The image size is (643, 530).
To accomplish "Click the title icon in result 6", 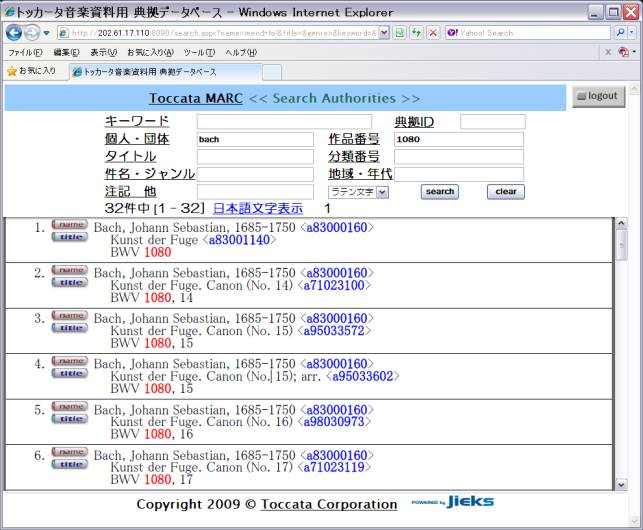I will [x=70, y=465].
